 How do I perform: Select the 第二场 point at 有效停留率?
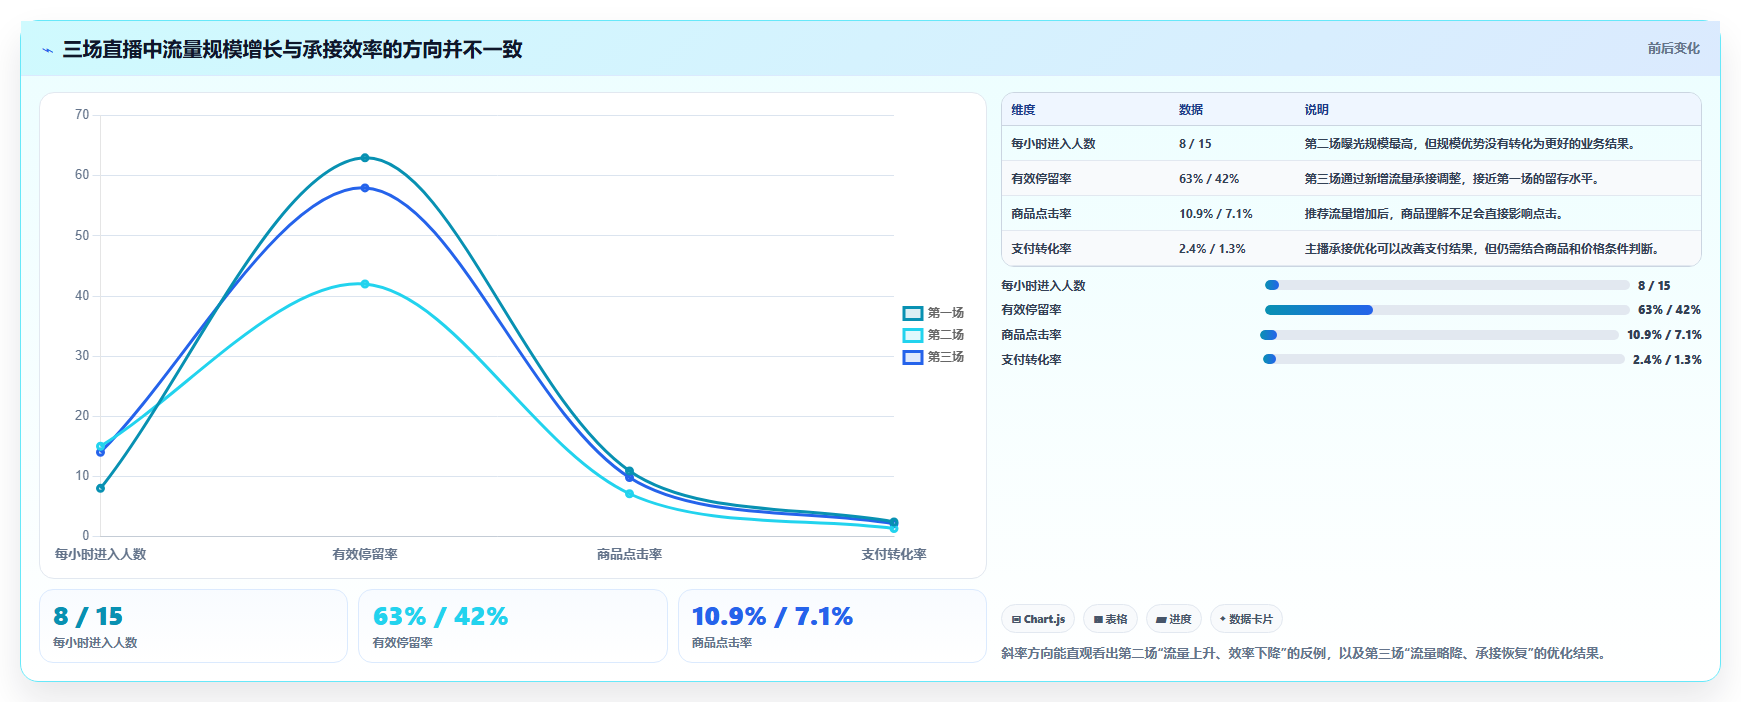pyautogui.click(x=365, y=284)
